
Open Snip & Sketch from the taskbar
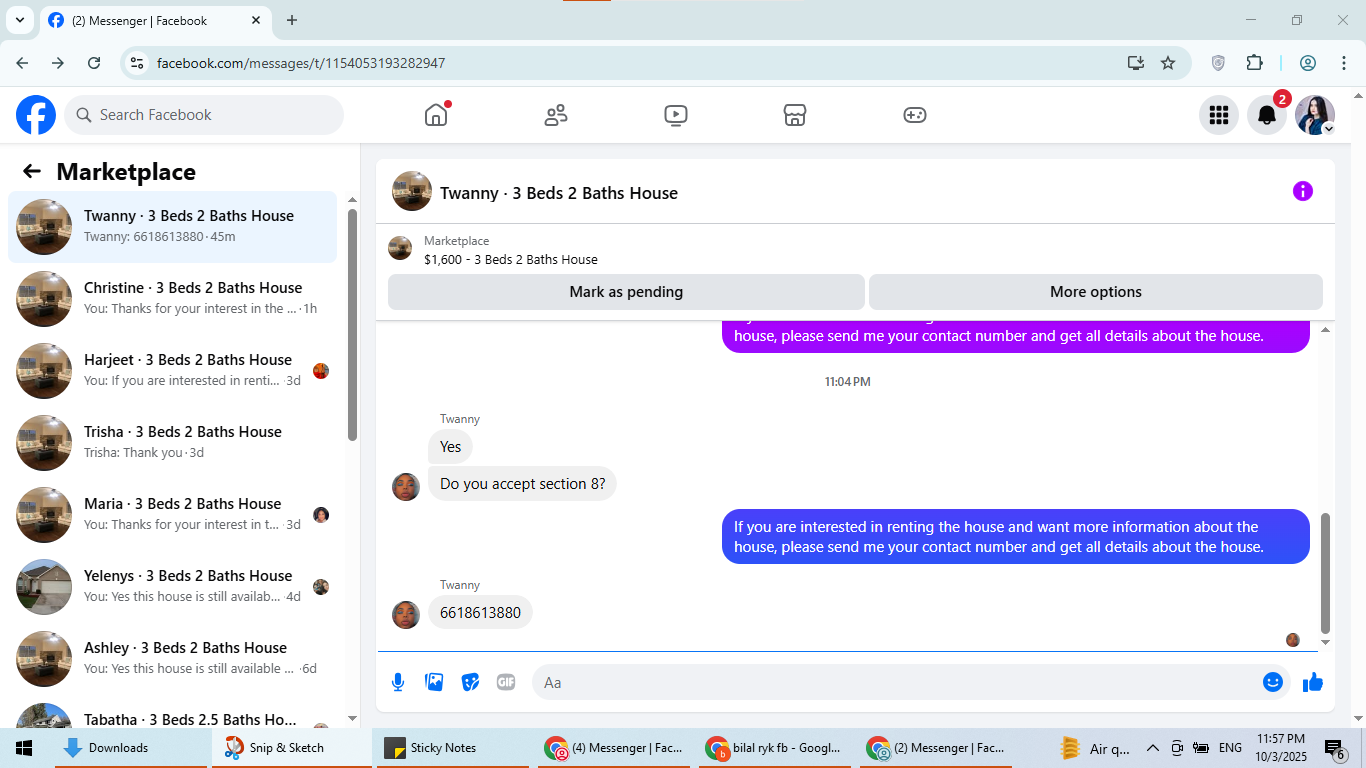292,748
